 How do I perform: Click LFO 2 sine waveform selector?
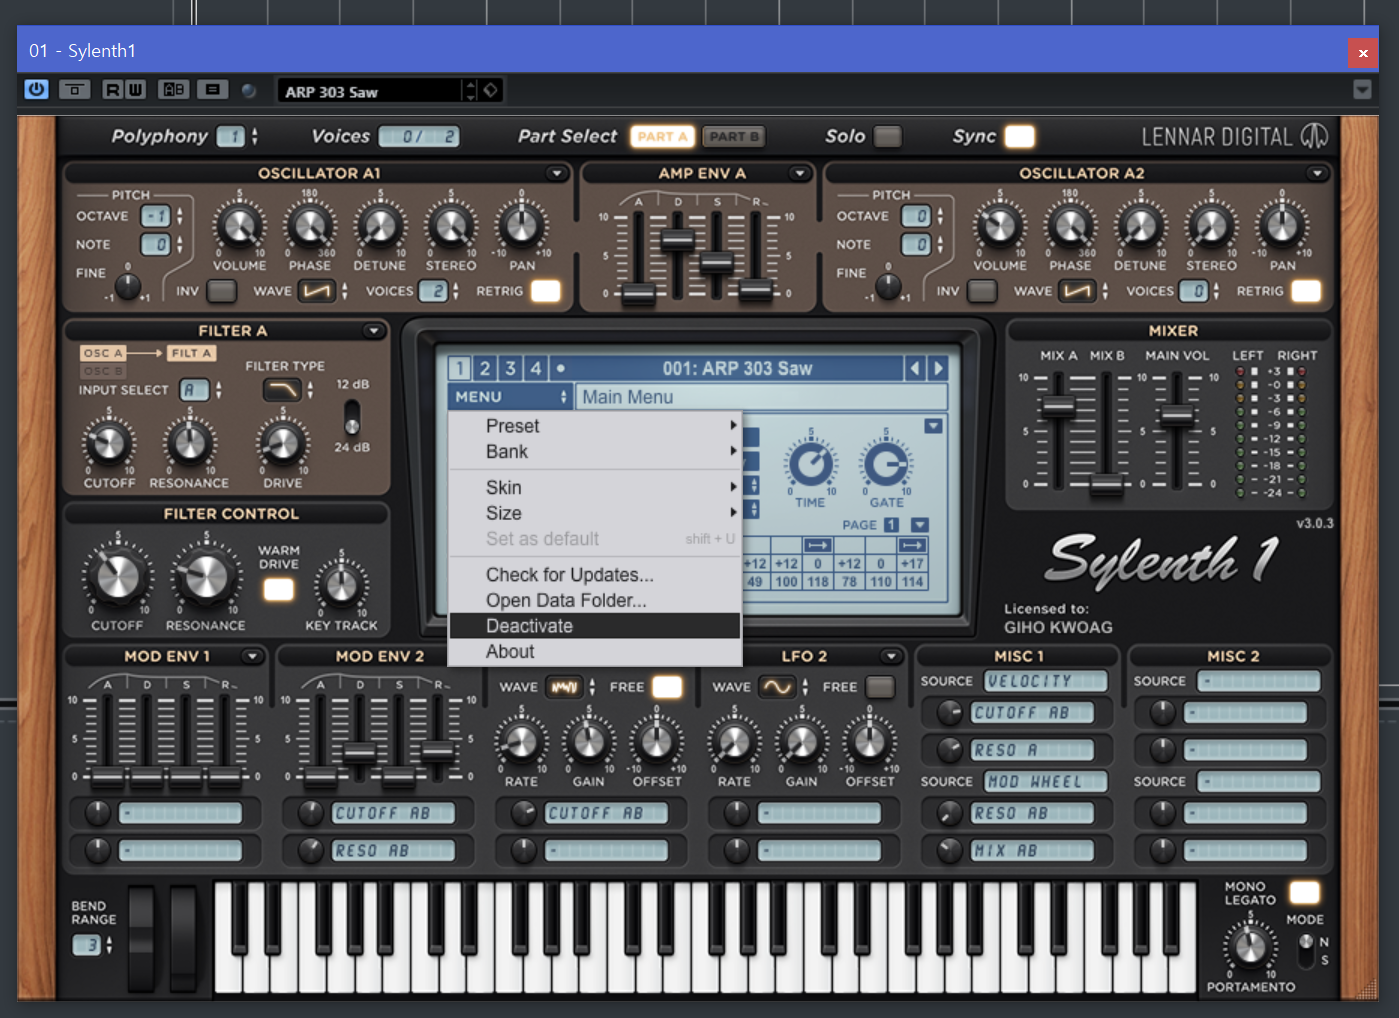777,687
